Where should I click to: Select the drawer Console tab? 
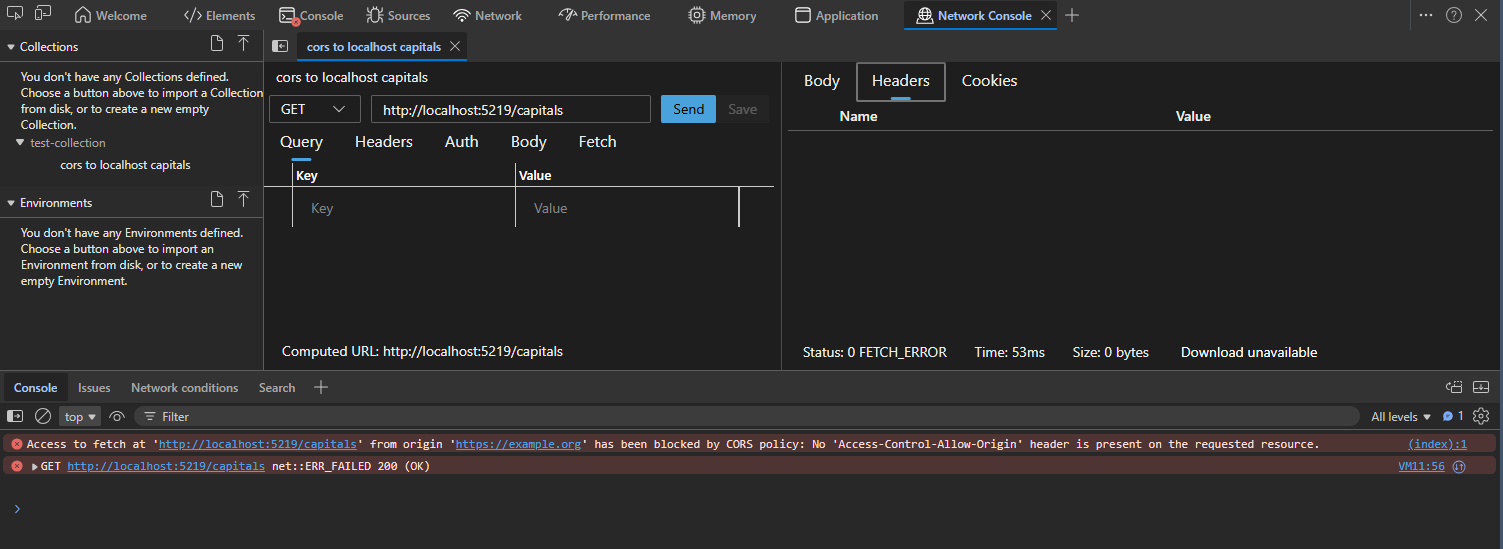[x=35, y=388]
